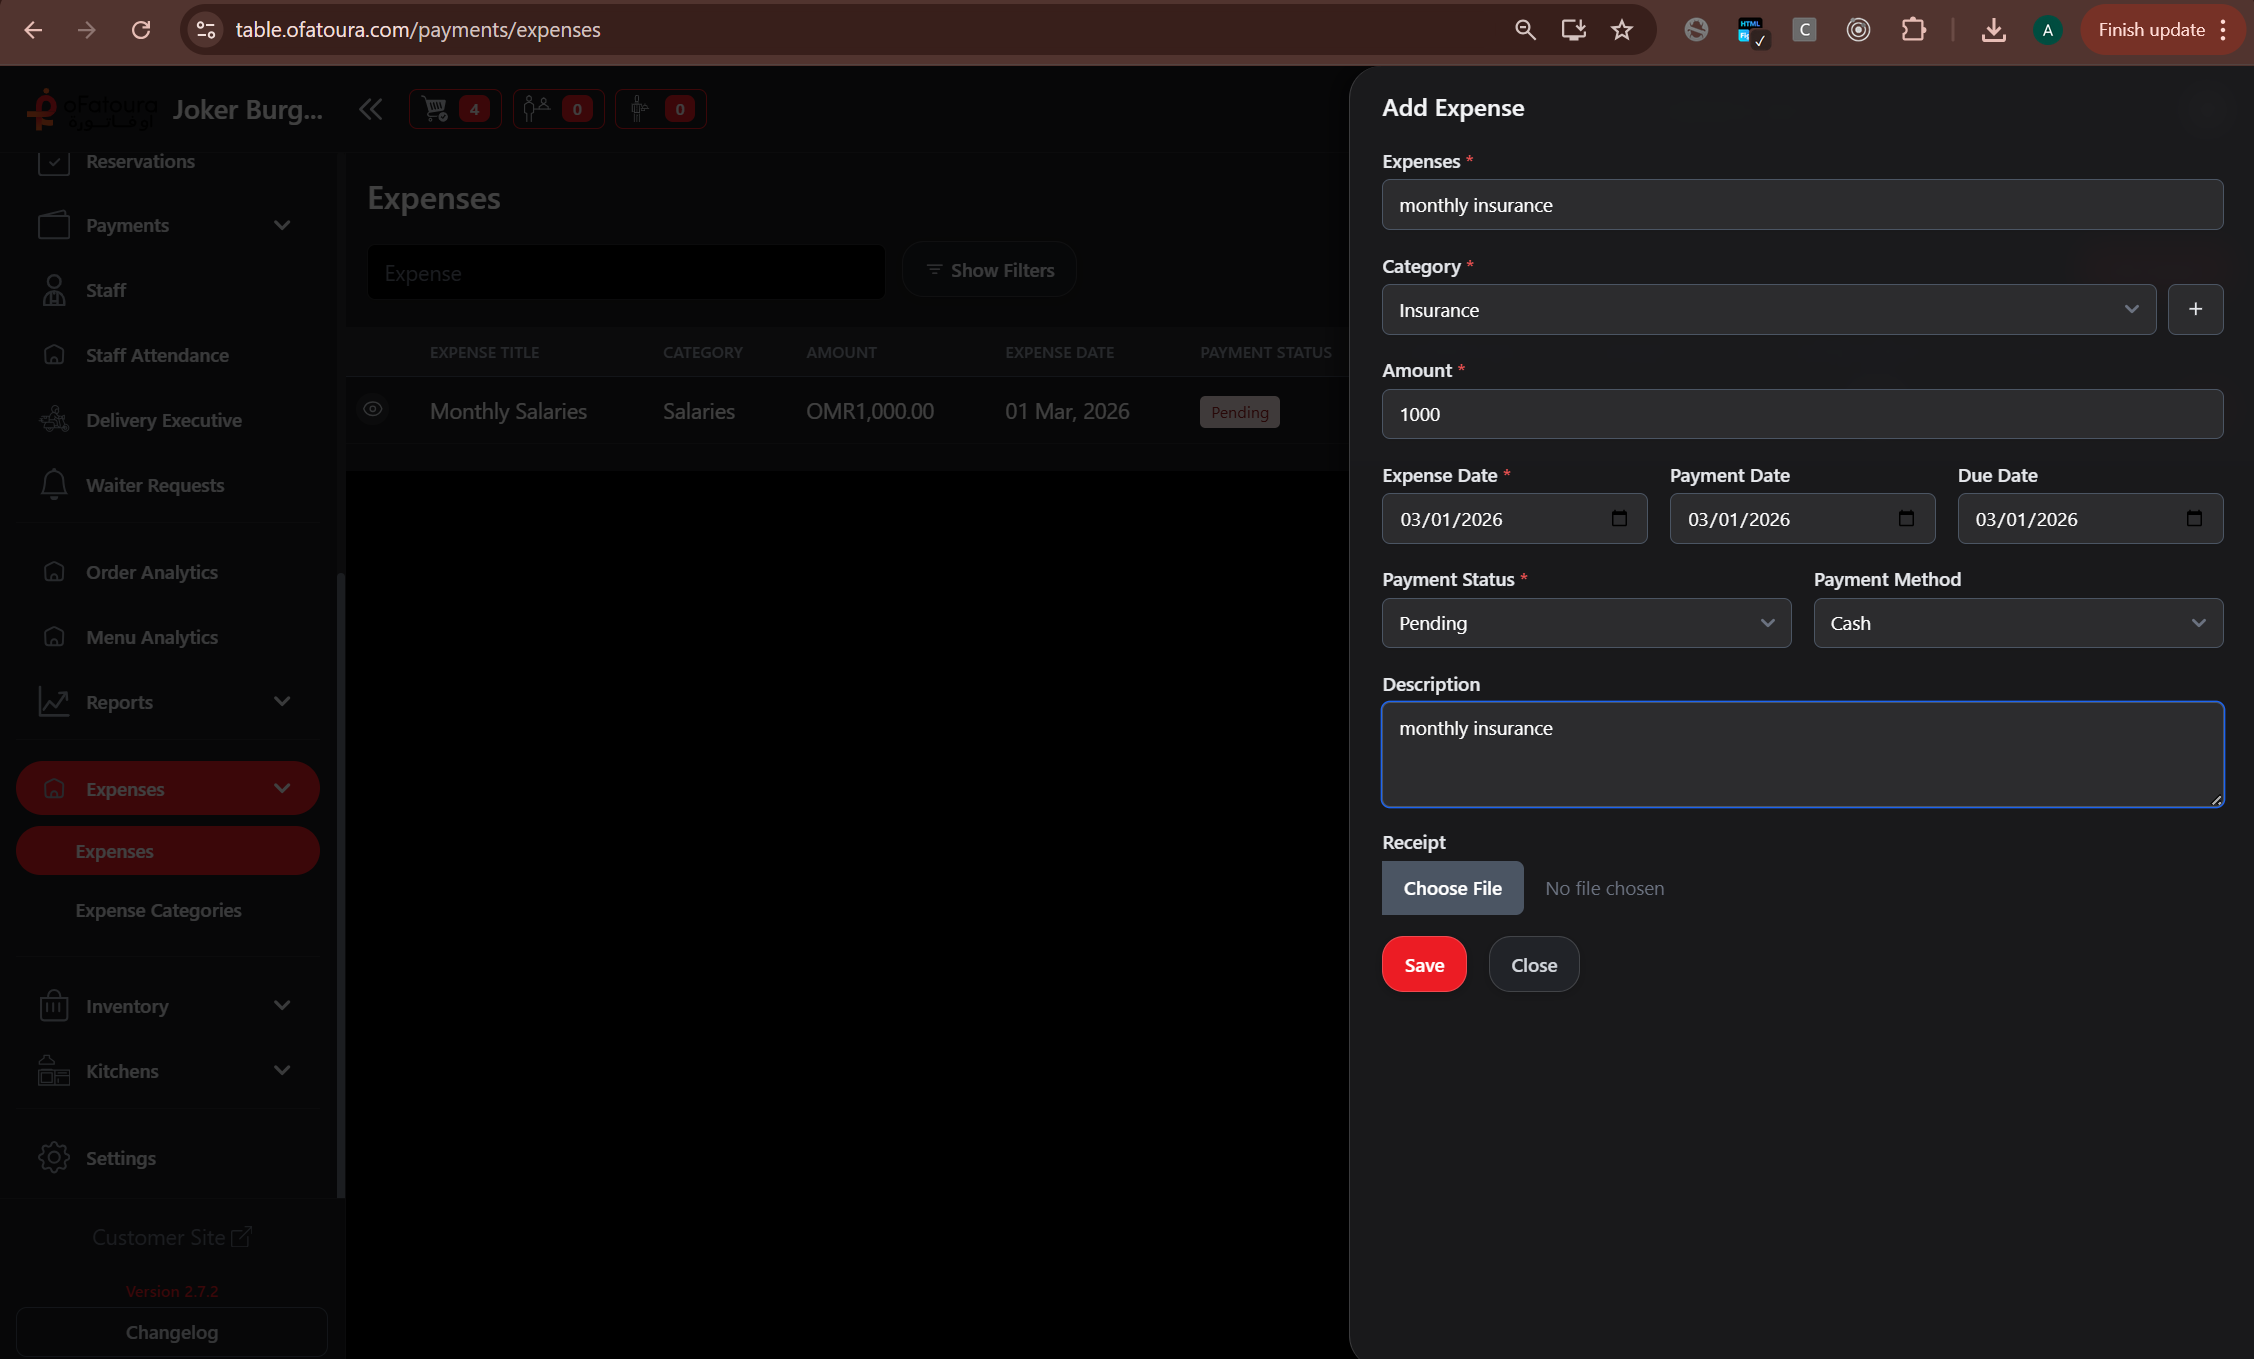2254x1359 pixels.
Task: Toggle eye icon on Monthly Salaries row
Action: 373,410
